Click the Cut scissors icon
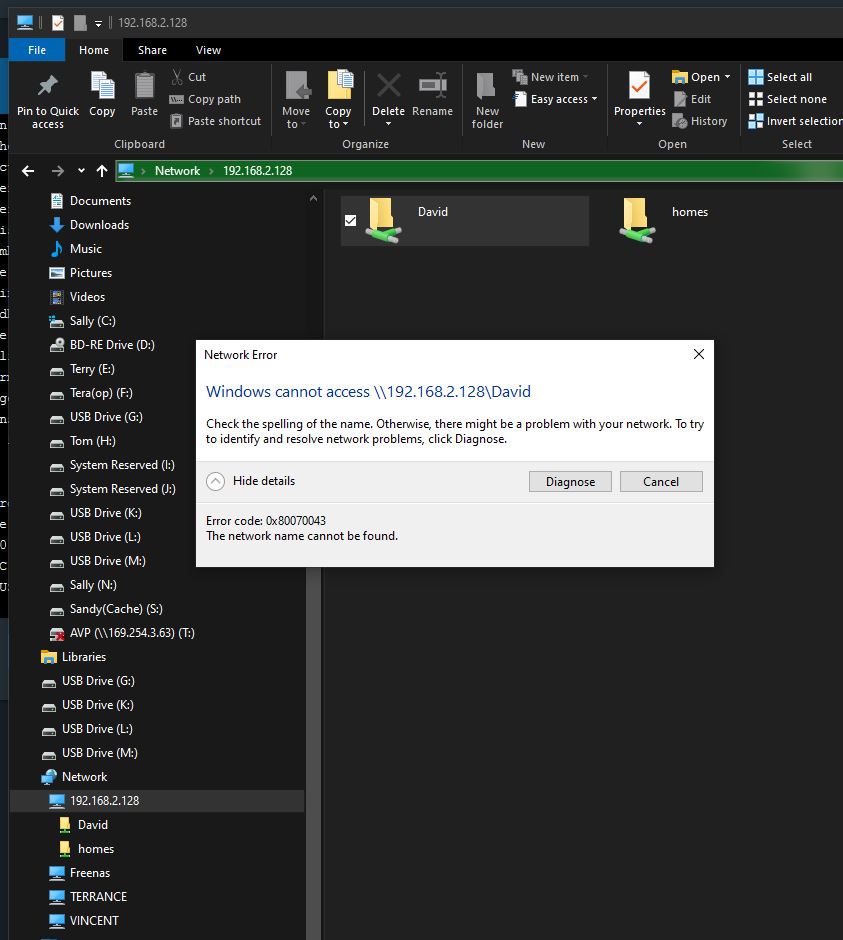843x940 pixels. [177, 77]
